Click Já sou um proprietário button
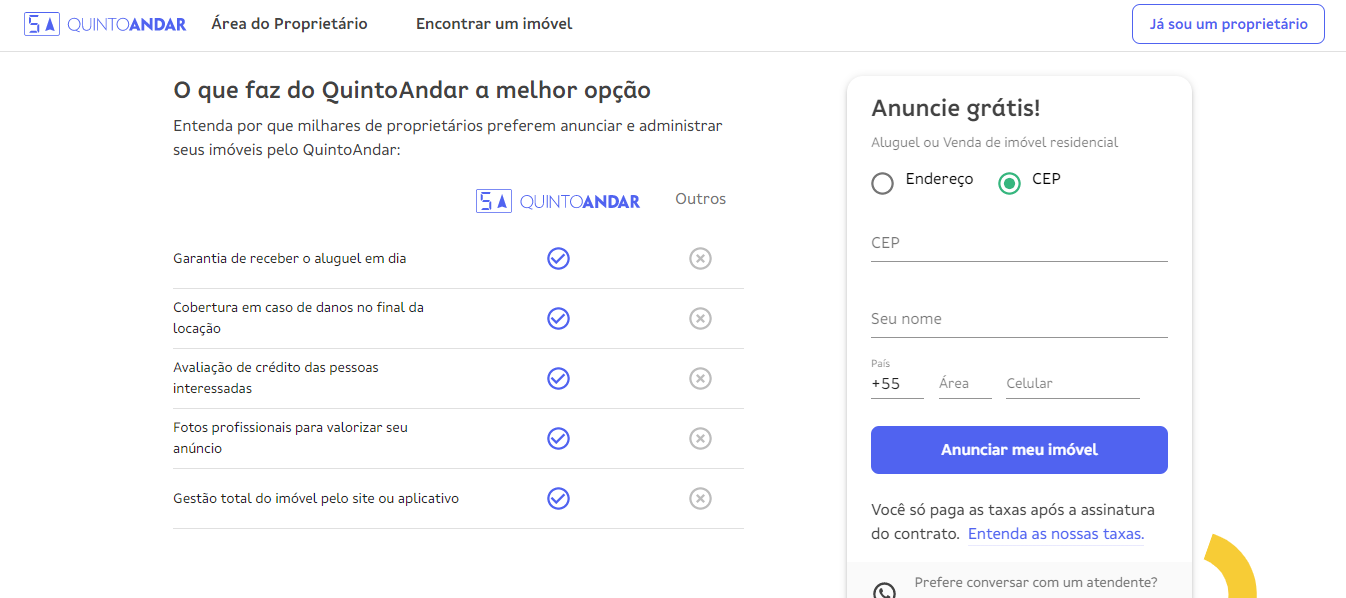This screenshot has width=1346, height=598. coord(1228,24)
